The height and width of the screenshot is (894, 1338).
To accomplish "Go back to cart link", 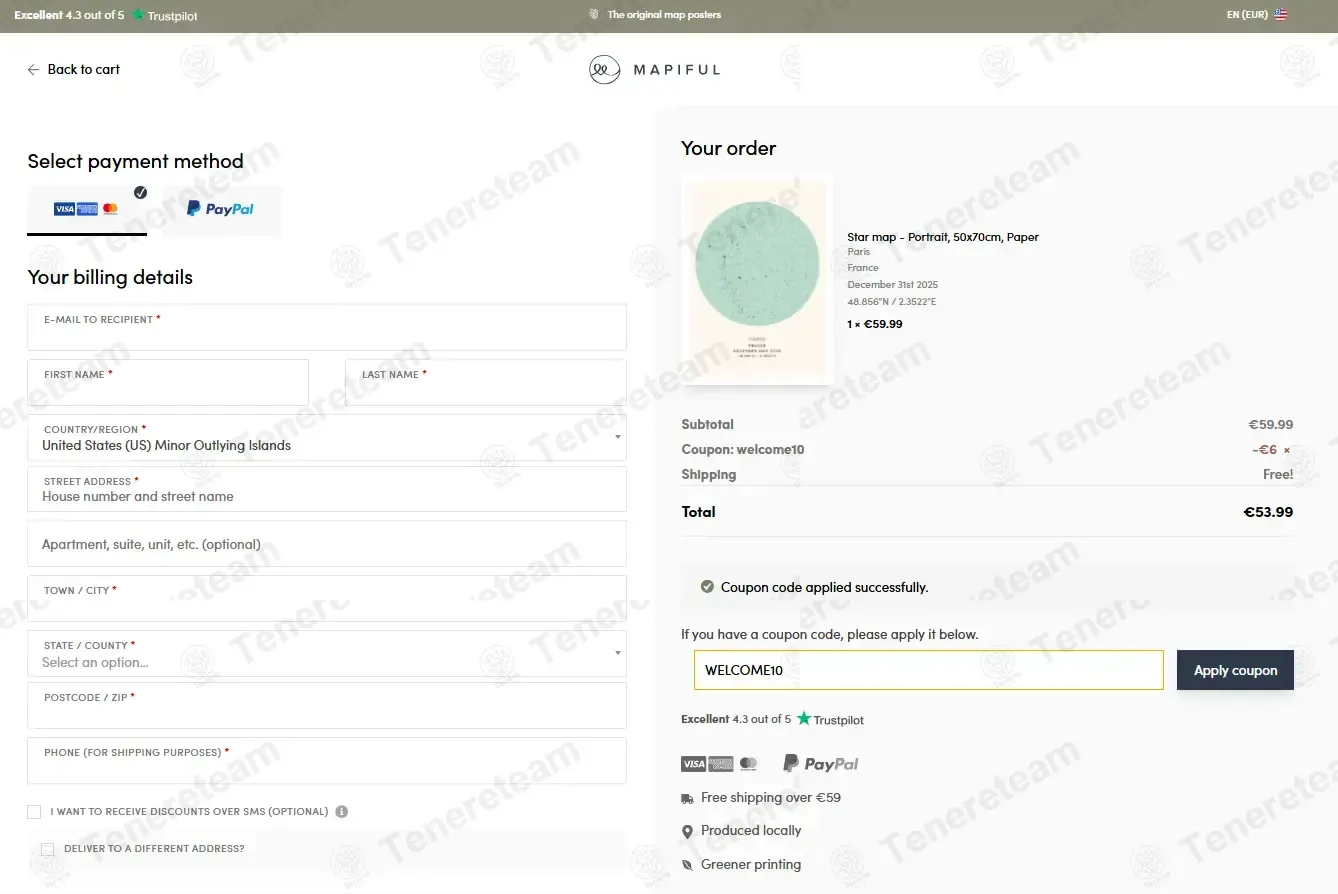I will [x=74, y=70].
